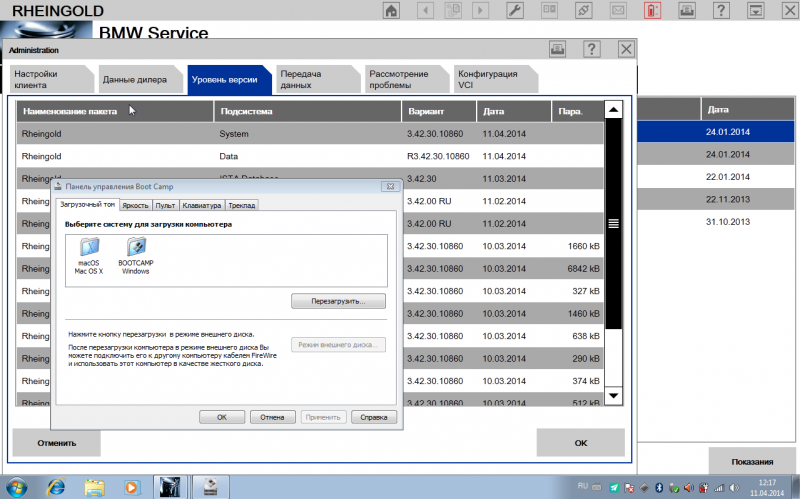The height and width of the screenshot is (499, 800).
Task: Click the RU language indicator
Action: (583, 486)
